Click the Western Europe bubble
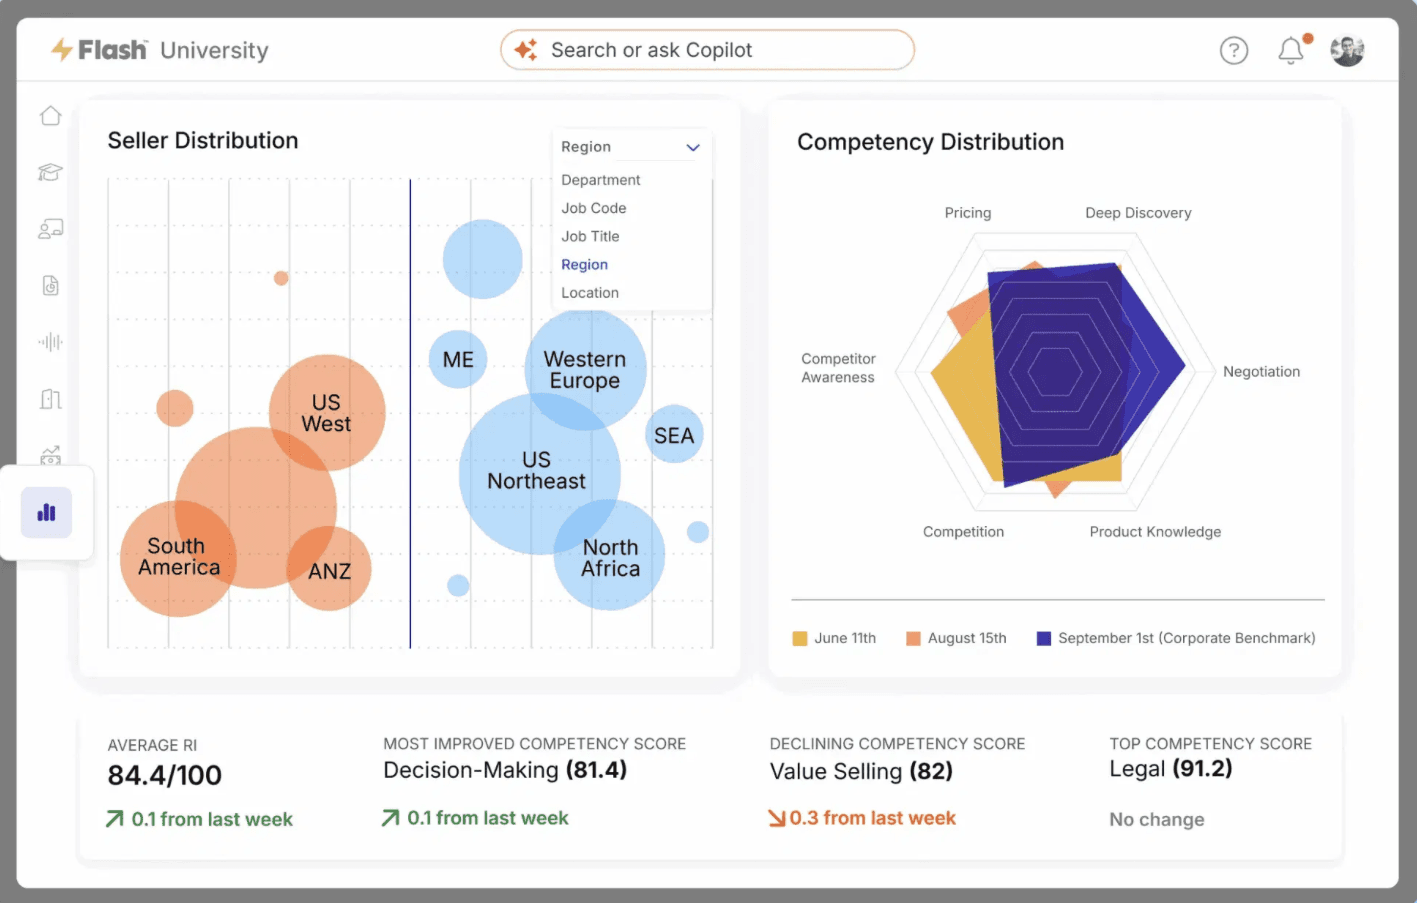The height and width of the screenshot is (903, 1417). [585, 369]
